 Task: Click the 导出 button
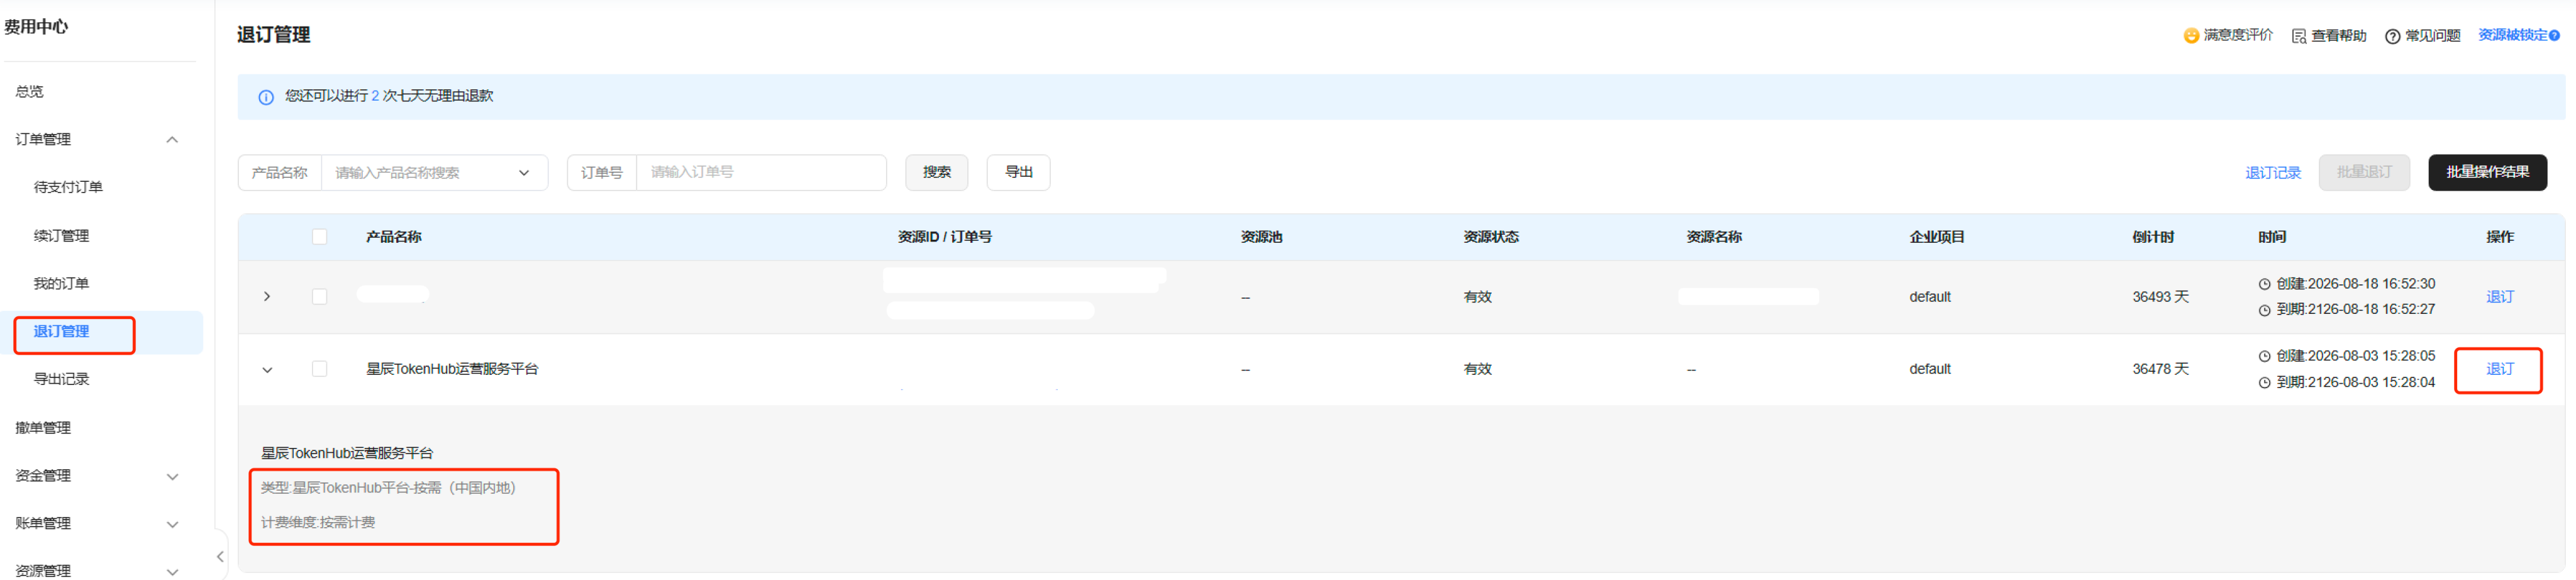1018,172
